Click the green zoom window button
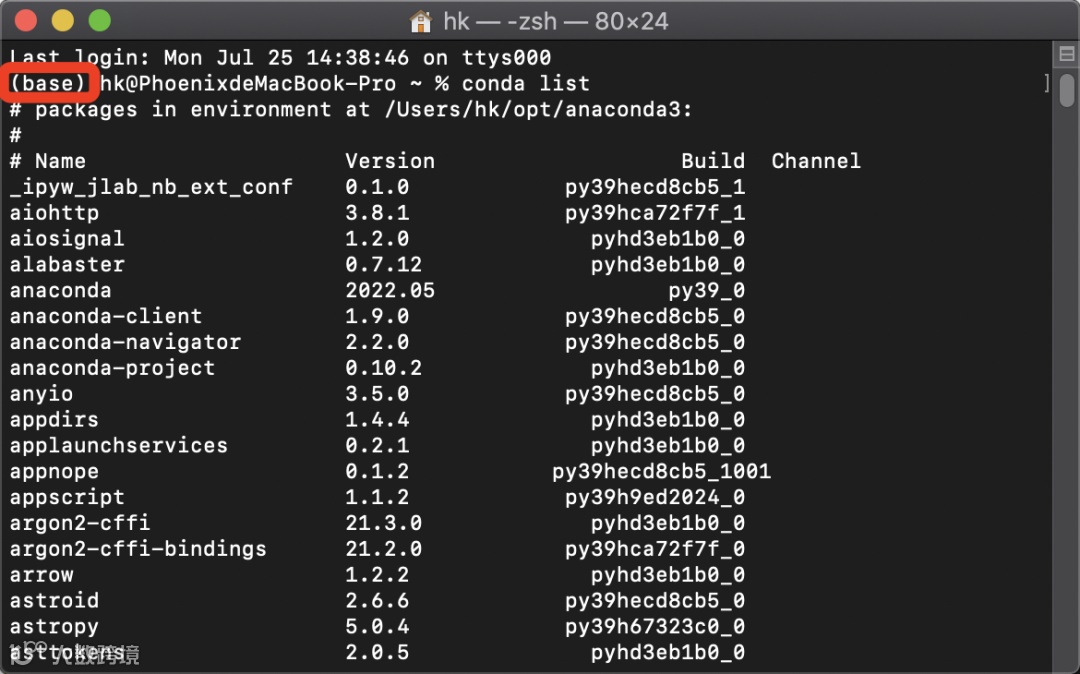The height and width of the screenshot is (674, 1080). pos(100,21)
